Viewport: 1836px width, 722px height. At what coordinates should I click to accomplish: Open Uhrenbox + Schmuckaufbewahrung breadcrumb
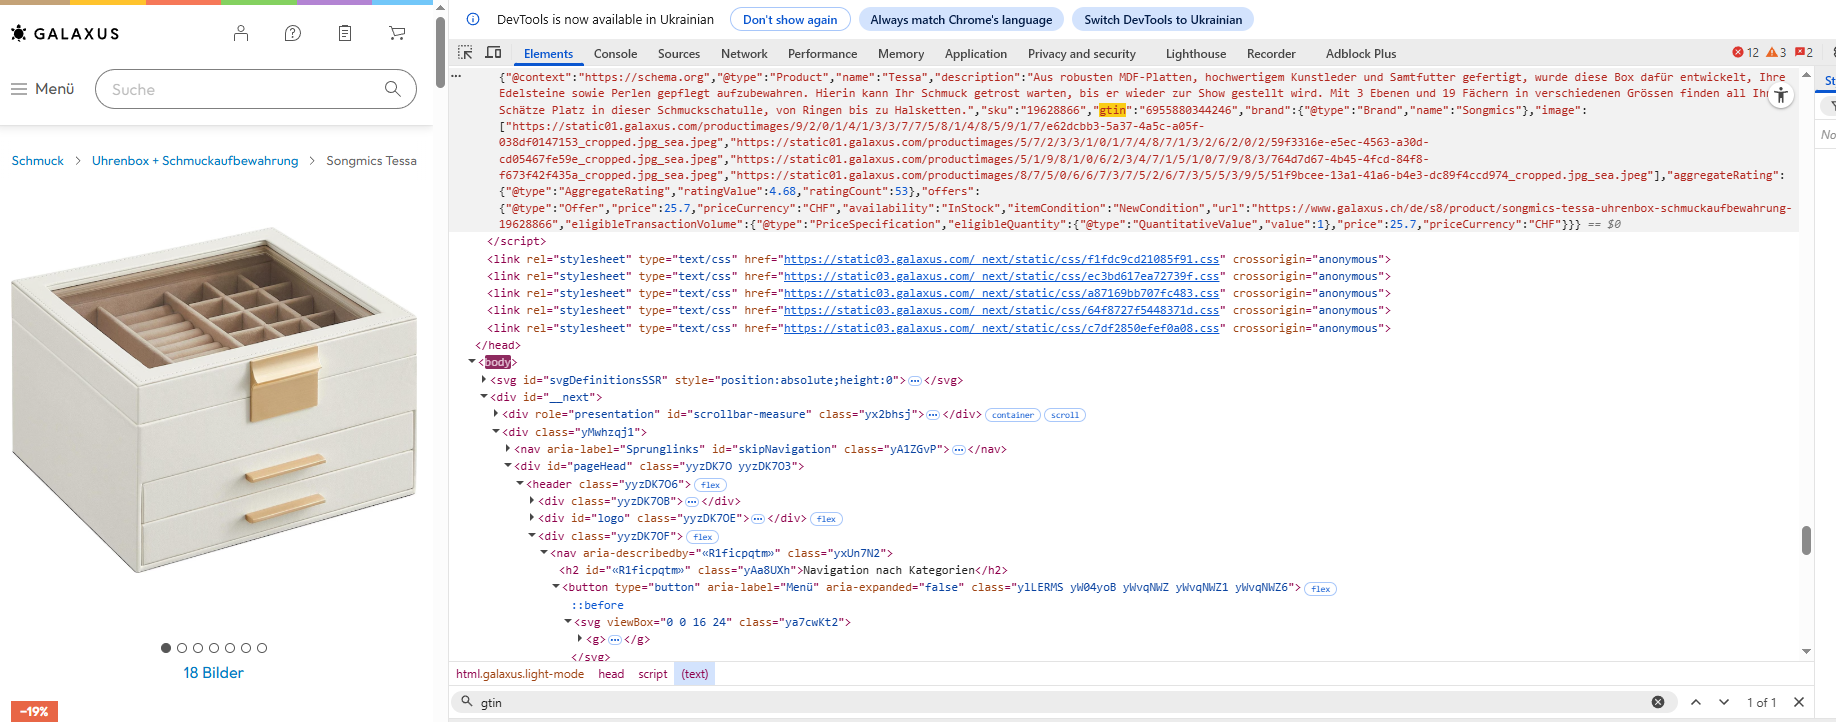coord(195,161)
